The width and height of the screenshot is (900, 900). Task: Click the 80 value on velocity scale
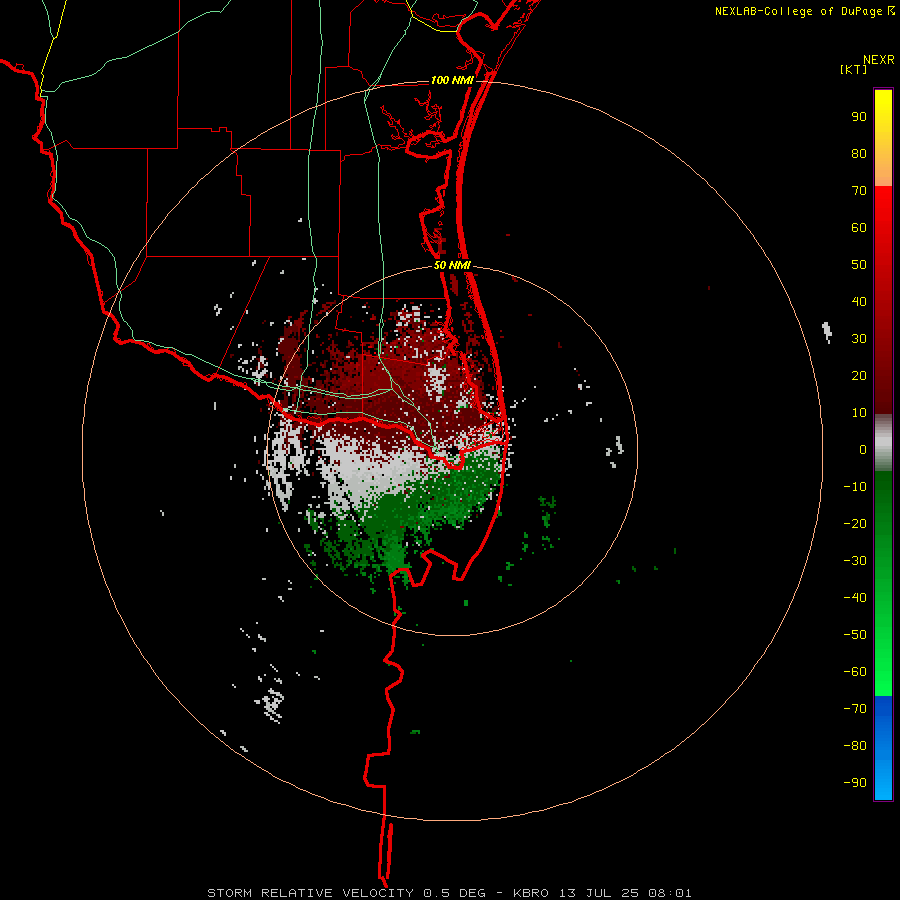[859, 154]
